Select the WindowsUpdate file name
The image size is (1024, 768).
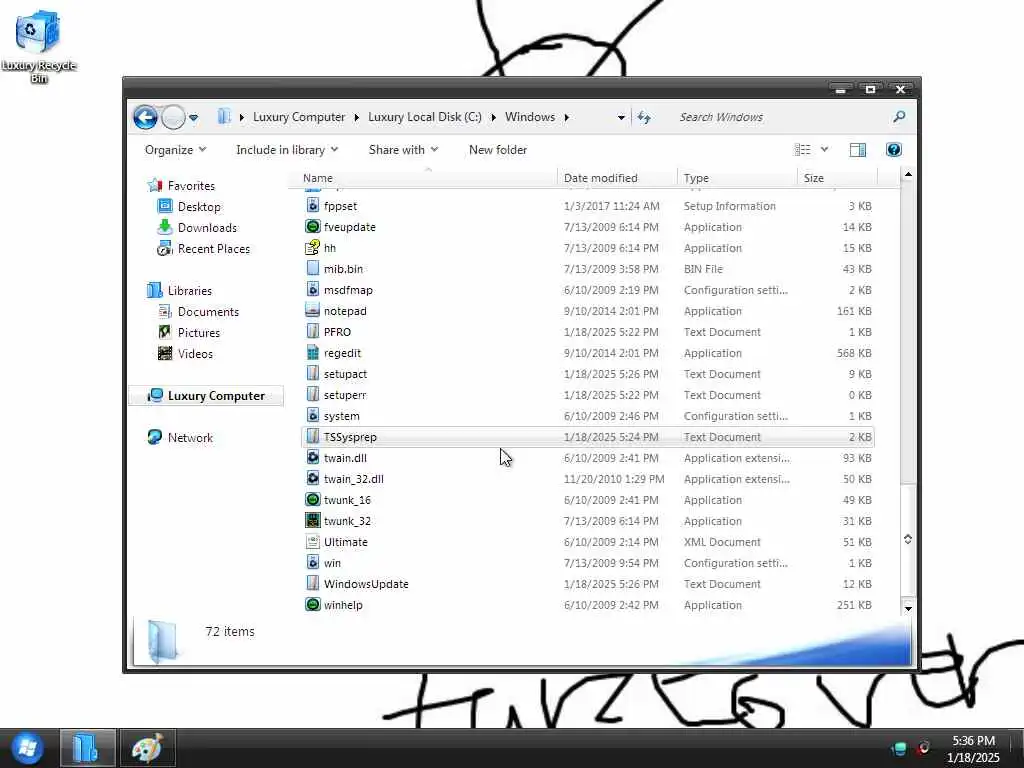366,584
